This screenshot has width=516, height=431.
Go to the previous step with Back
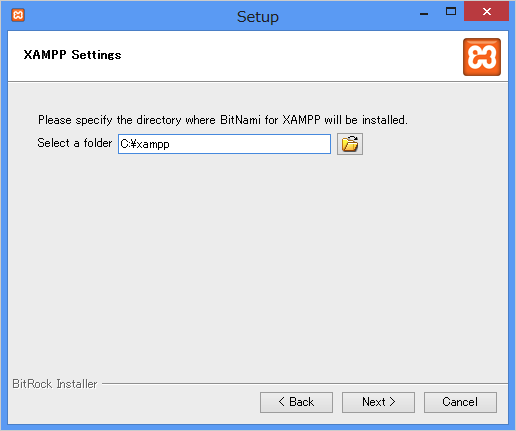[296, 402]
